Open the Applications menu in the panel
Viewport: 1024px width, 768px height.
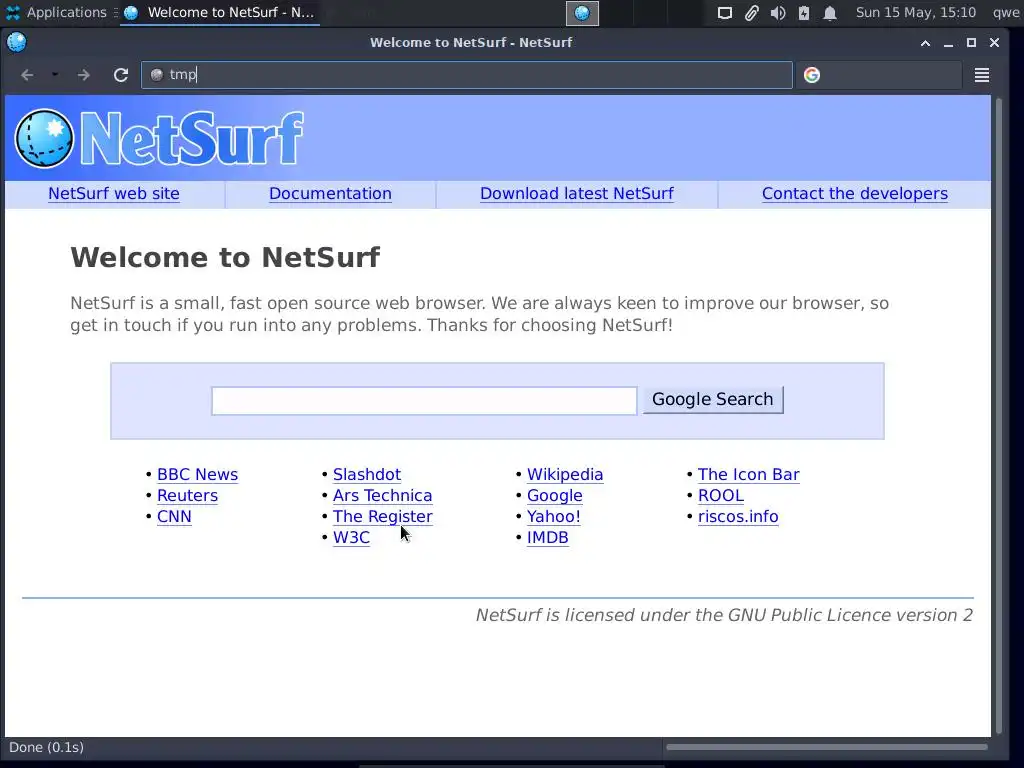pos(57,12)
